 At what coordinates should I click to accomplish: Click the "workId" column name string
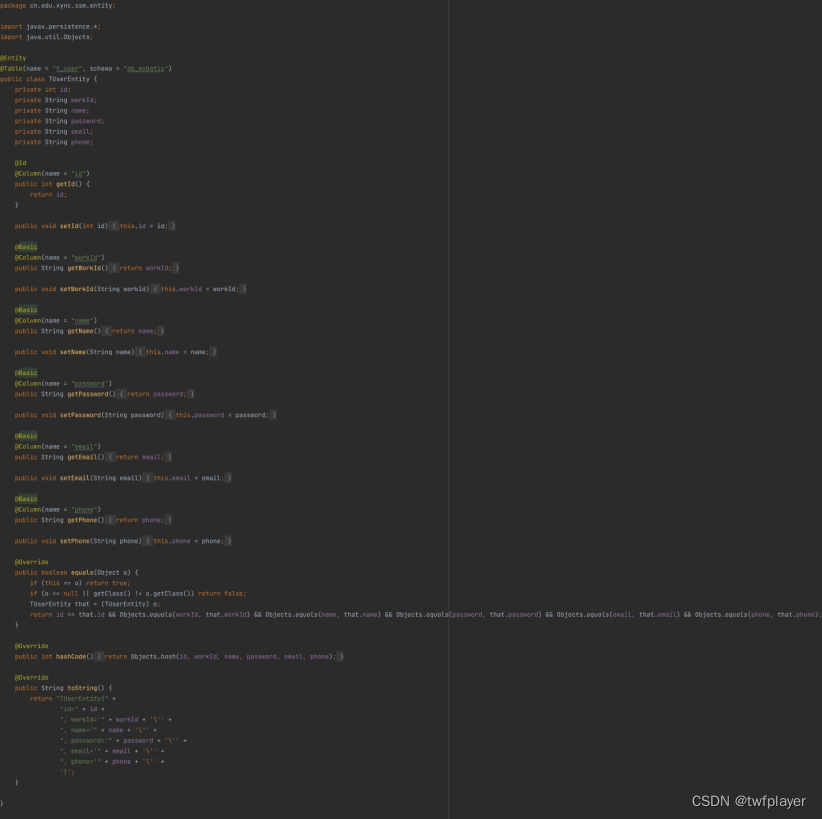pyautogui.click(x=86, y=257)
